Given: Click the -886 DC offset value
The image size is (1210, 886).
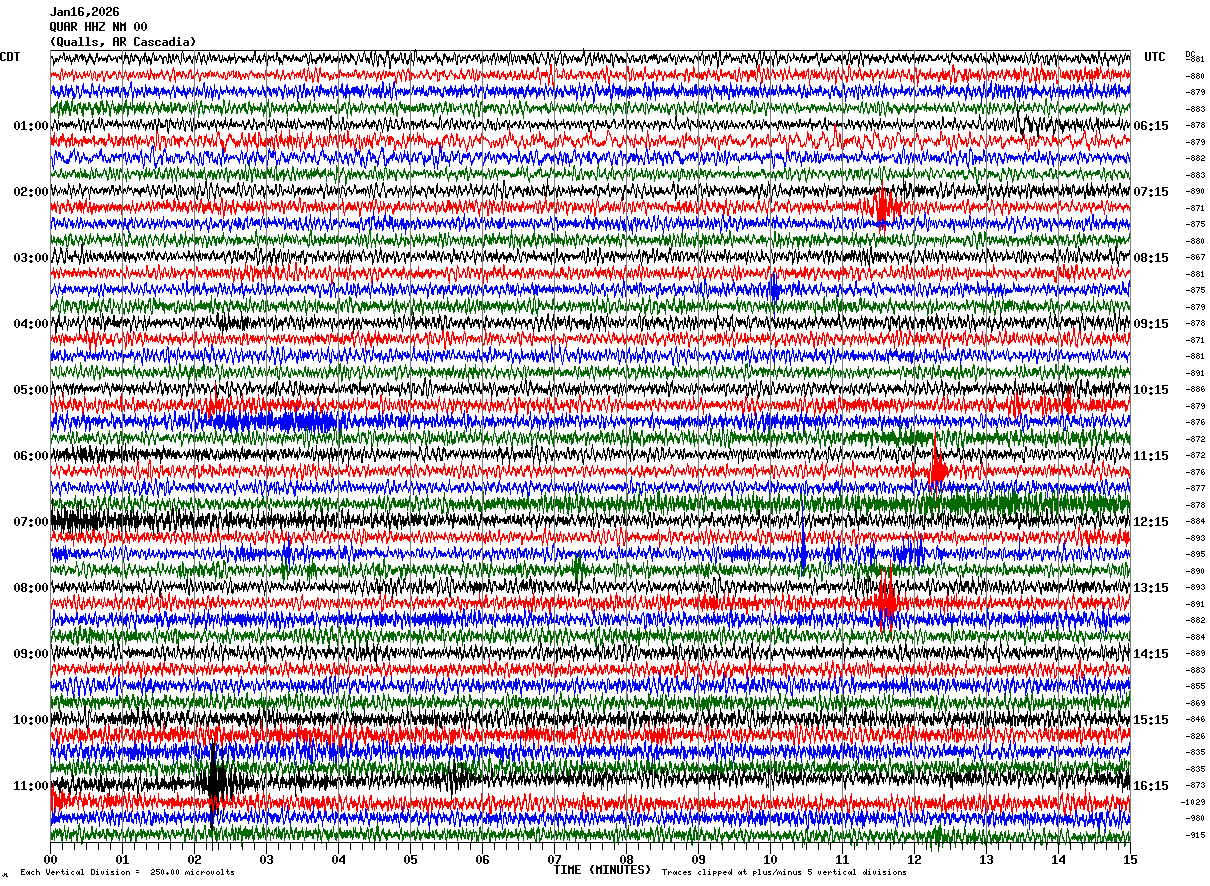Looking at the screenshot, I should [x=1195, y=389].
